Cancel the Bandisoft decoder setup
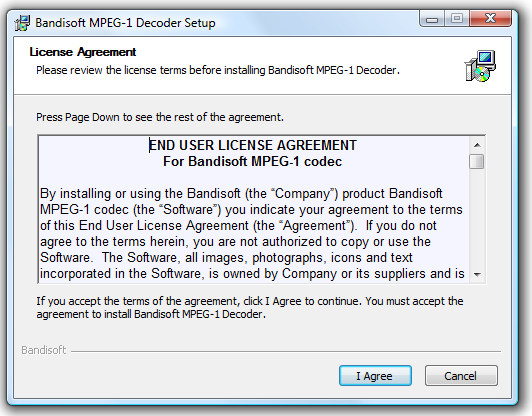 [461, 376]
